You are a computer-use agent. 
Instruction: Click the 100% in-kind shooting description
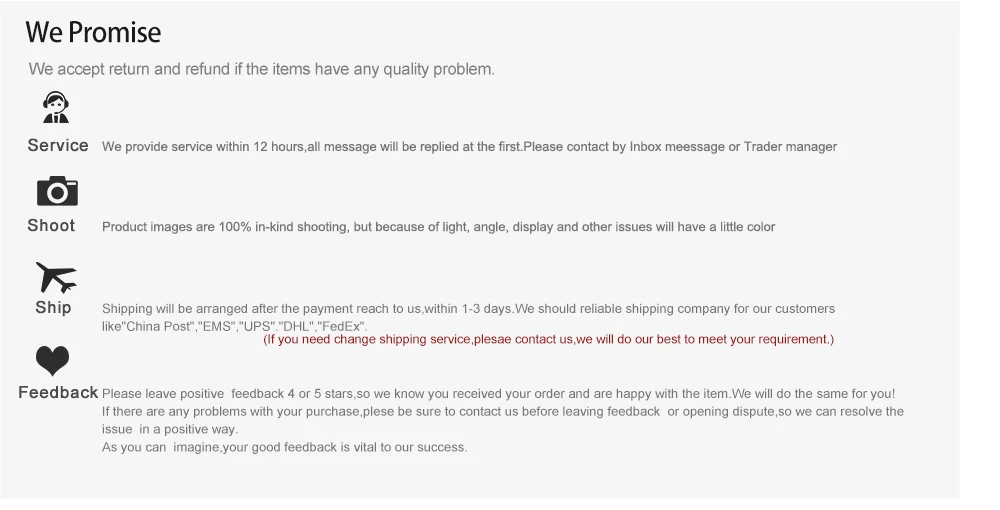(439, 227)
